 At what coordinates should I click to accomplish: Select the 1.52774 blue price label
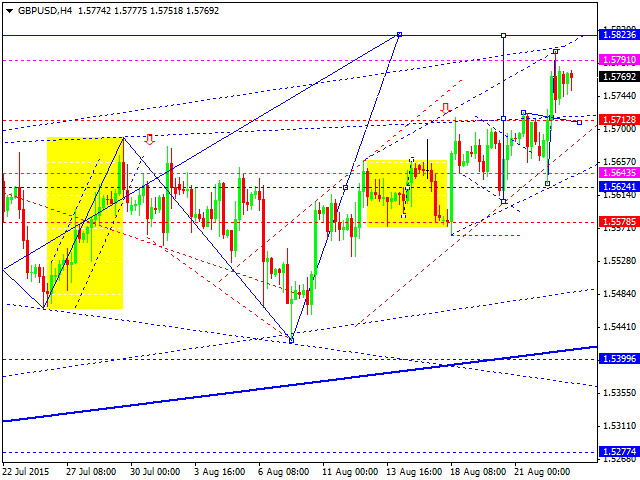[619, 451]
